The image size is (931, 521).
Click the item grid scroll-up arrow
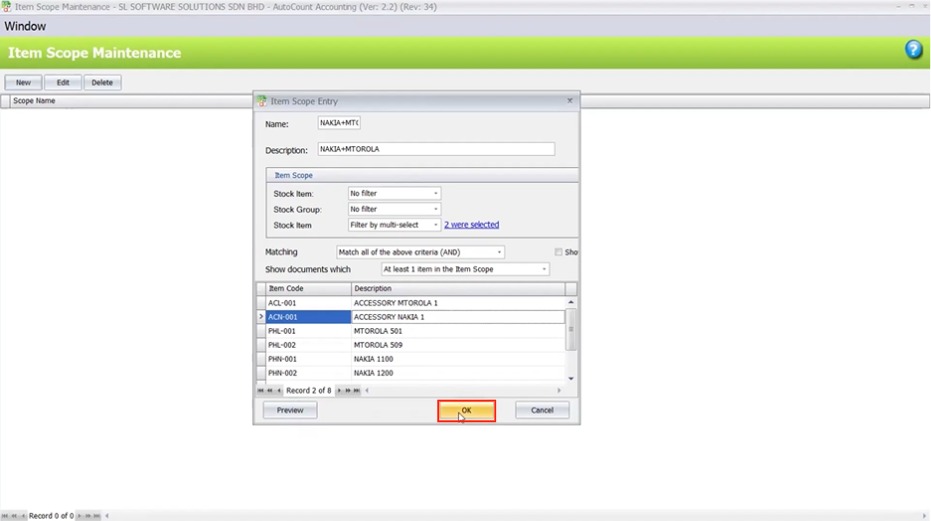tap(571, 302)
